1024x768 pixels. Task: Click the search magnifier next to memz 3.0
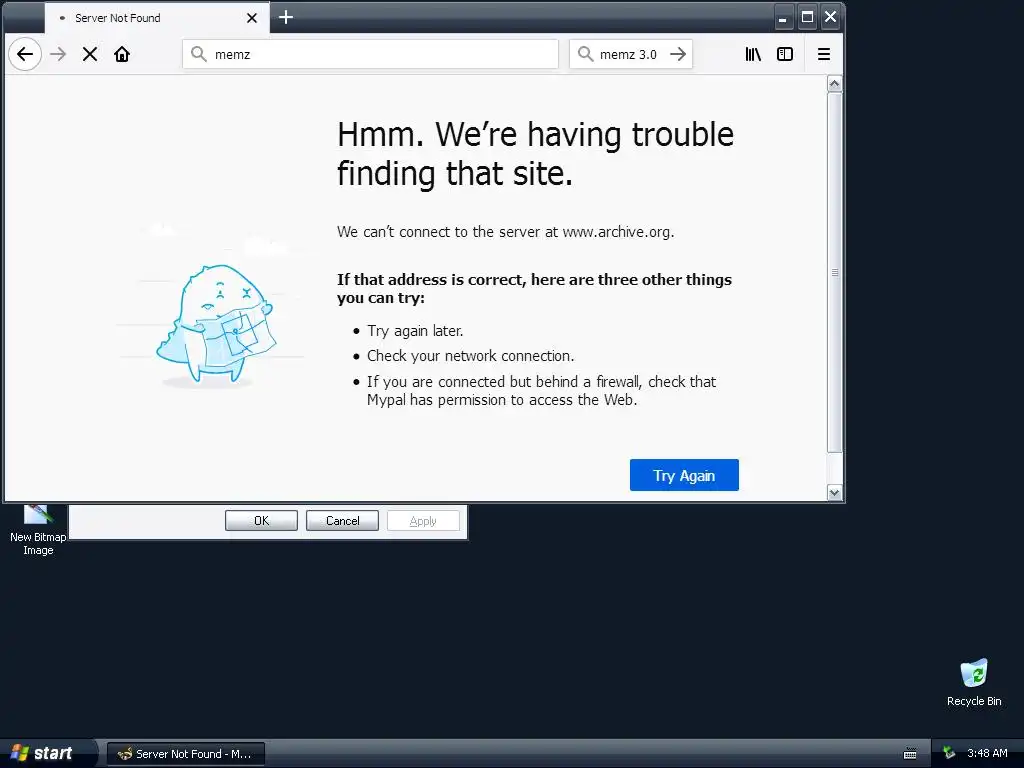pyautogui.click(x=586, y=54)
